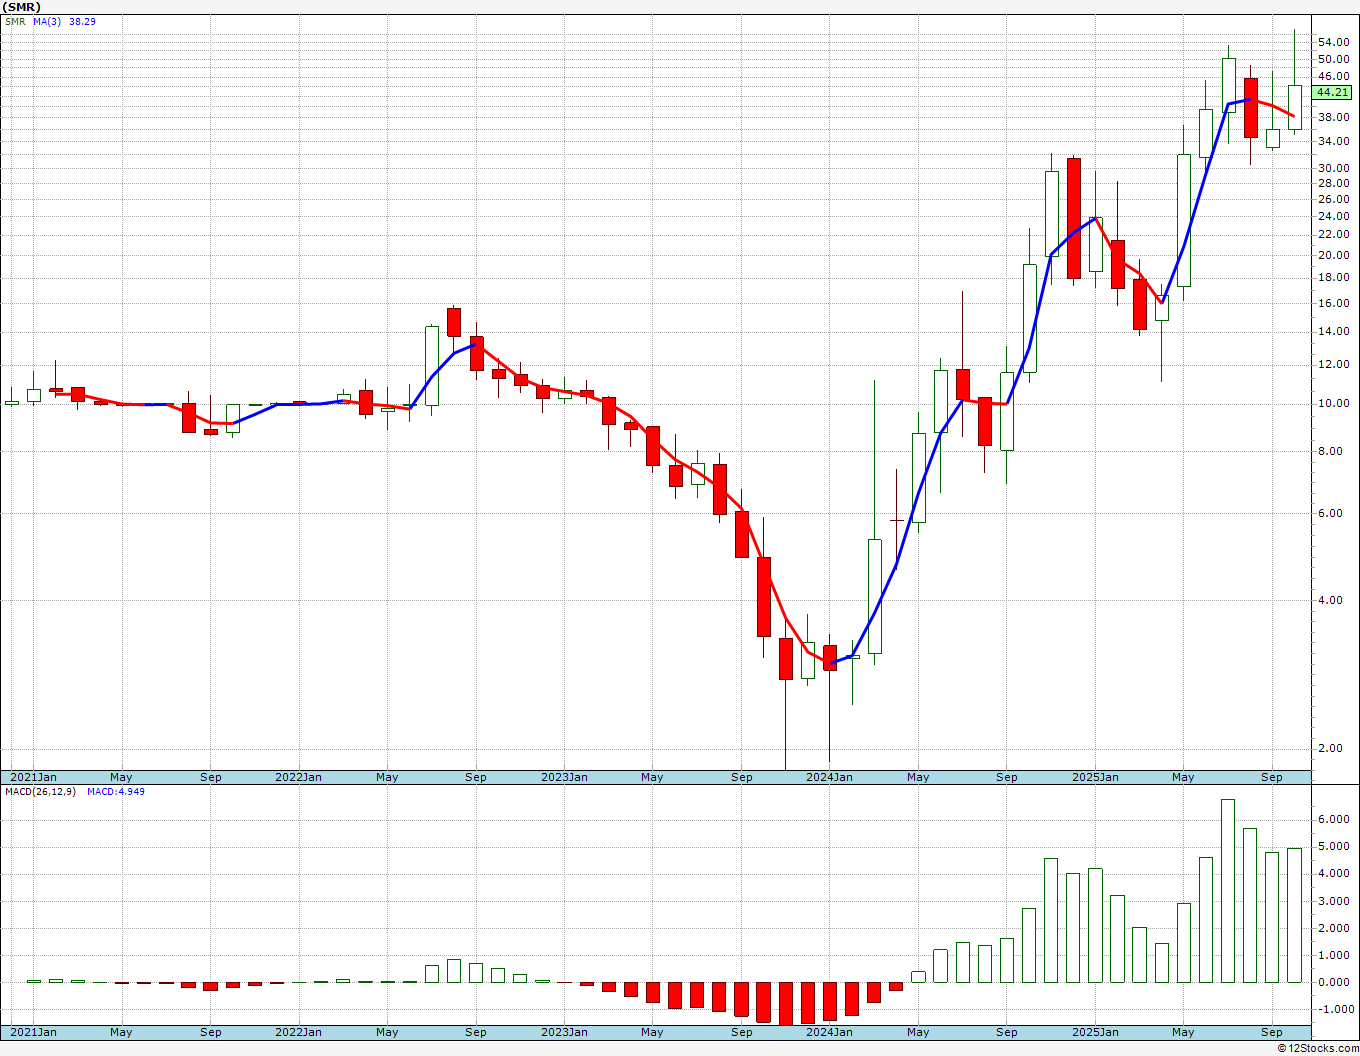Click the 30.00 price axis label
Image resolution: width=1360 pixels, height=1056 pixels.
point(1333,168)
